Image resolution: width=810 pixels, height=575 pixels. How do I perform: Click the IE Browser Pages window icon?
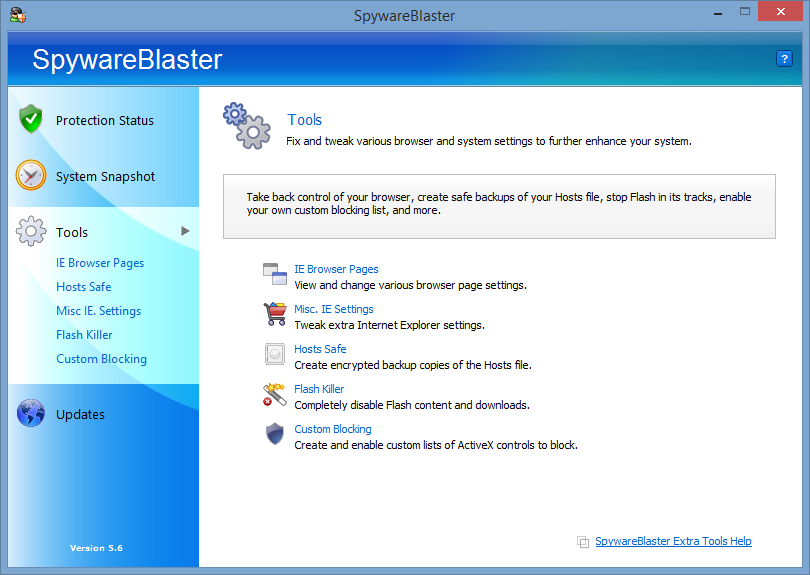(x=274, y=274)
